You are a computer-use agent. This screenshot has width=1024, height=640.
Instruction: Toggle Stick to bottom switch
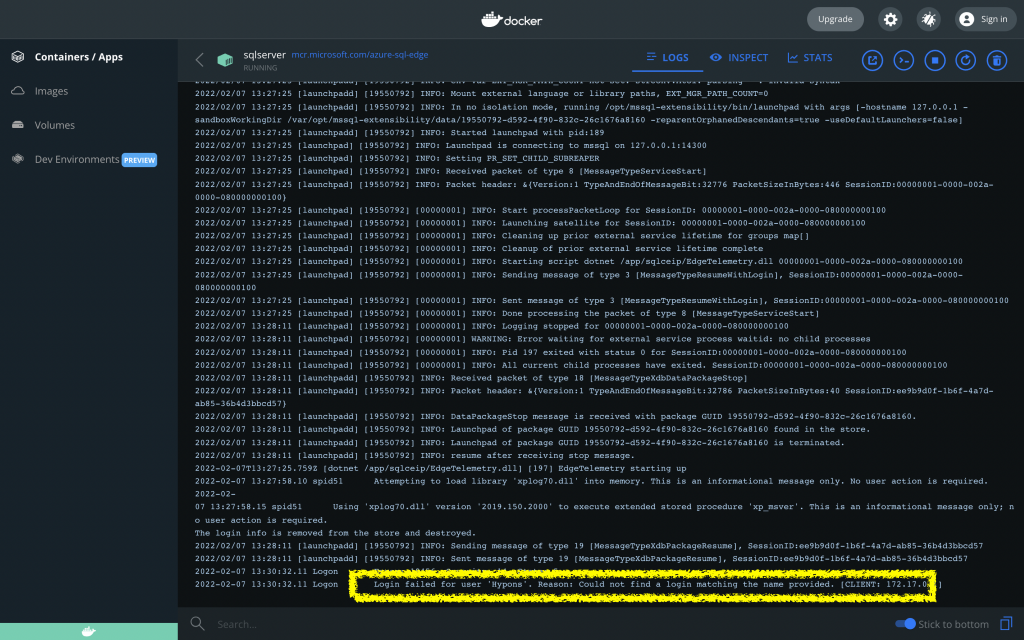(x=905, y=624)
